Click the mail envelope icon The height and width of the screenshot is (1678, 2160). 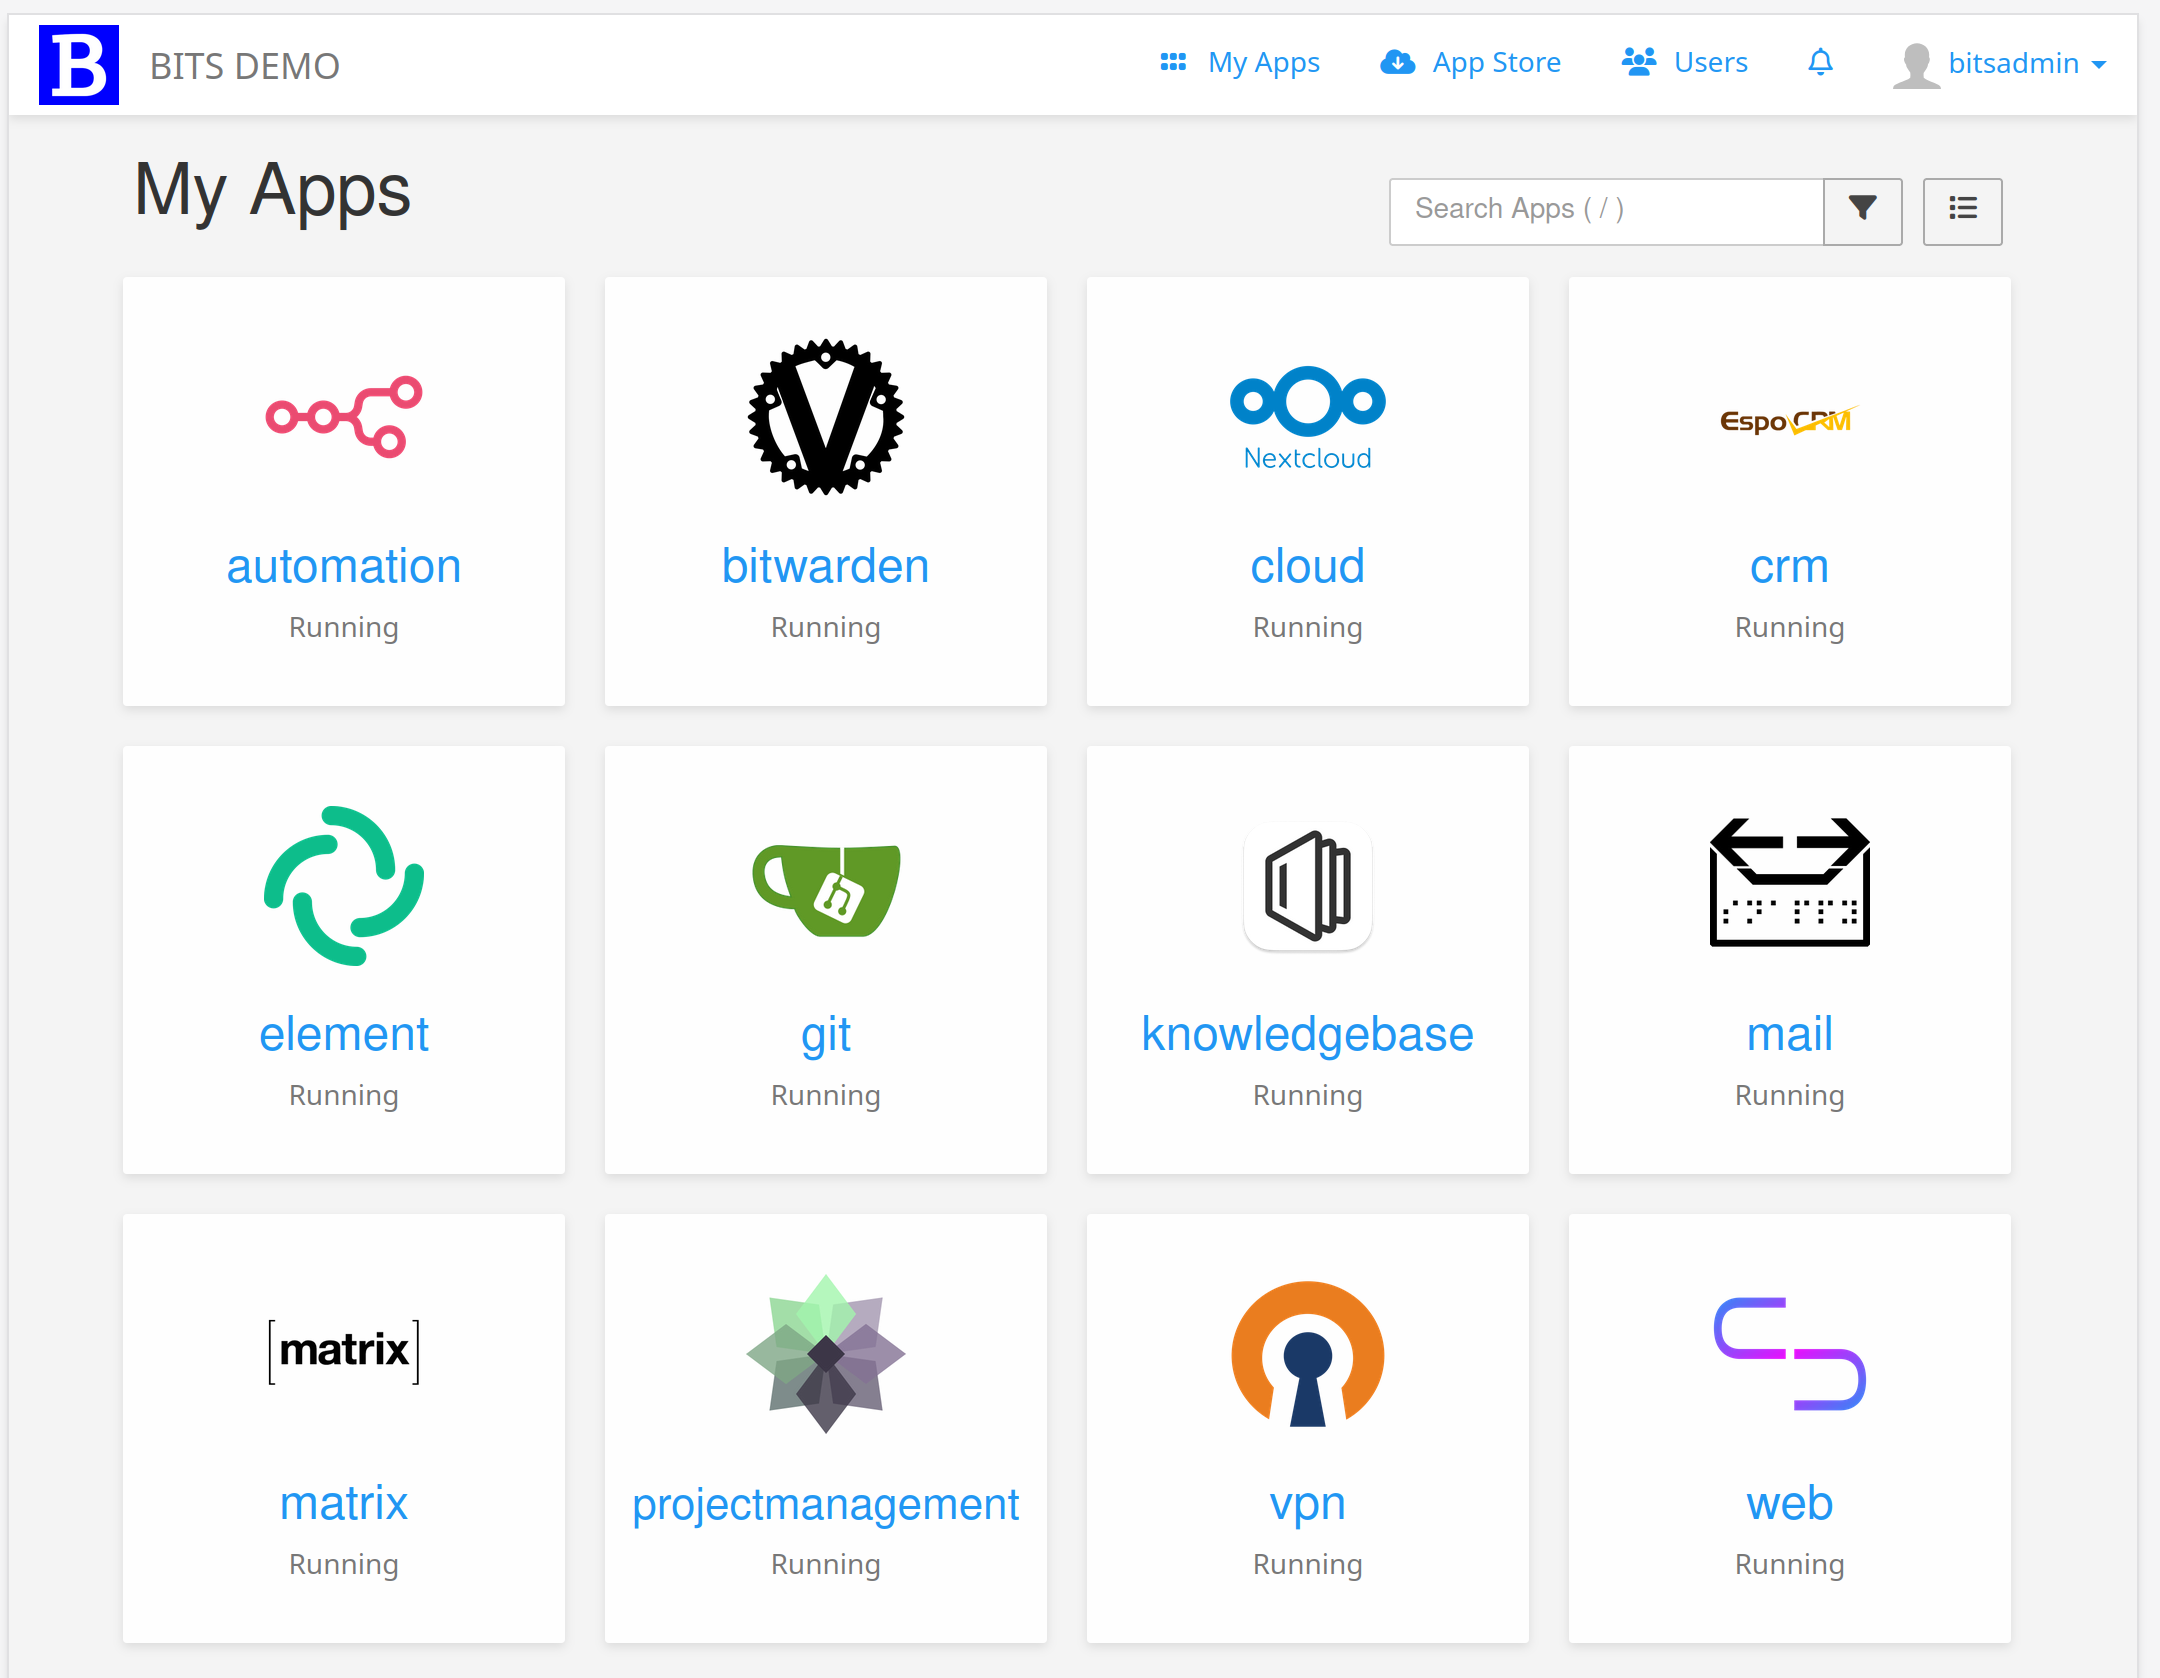[1789, 882]
